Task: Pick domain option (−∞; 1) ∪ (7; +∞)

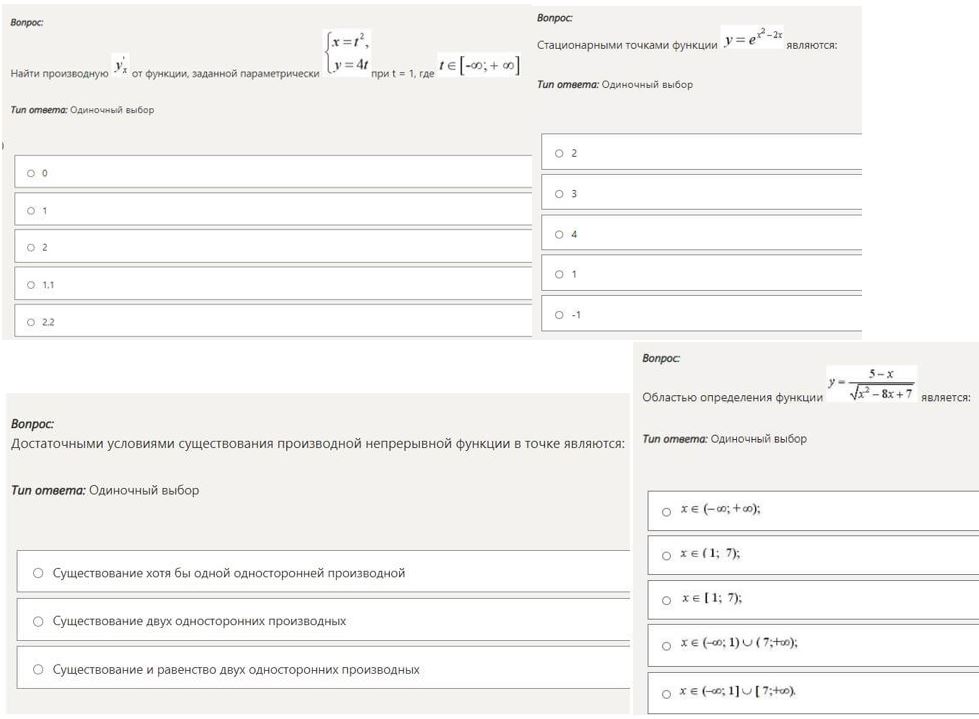Action: [666, 645]
